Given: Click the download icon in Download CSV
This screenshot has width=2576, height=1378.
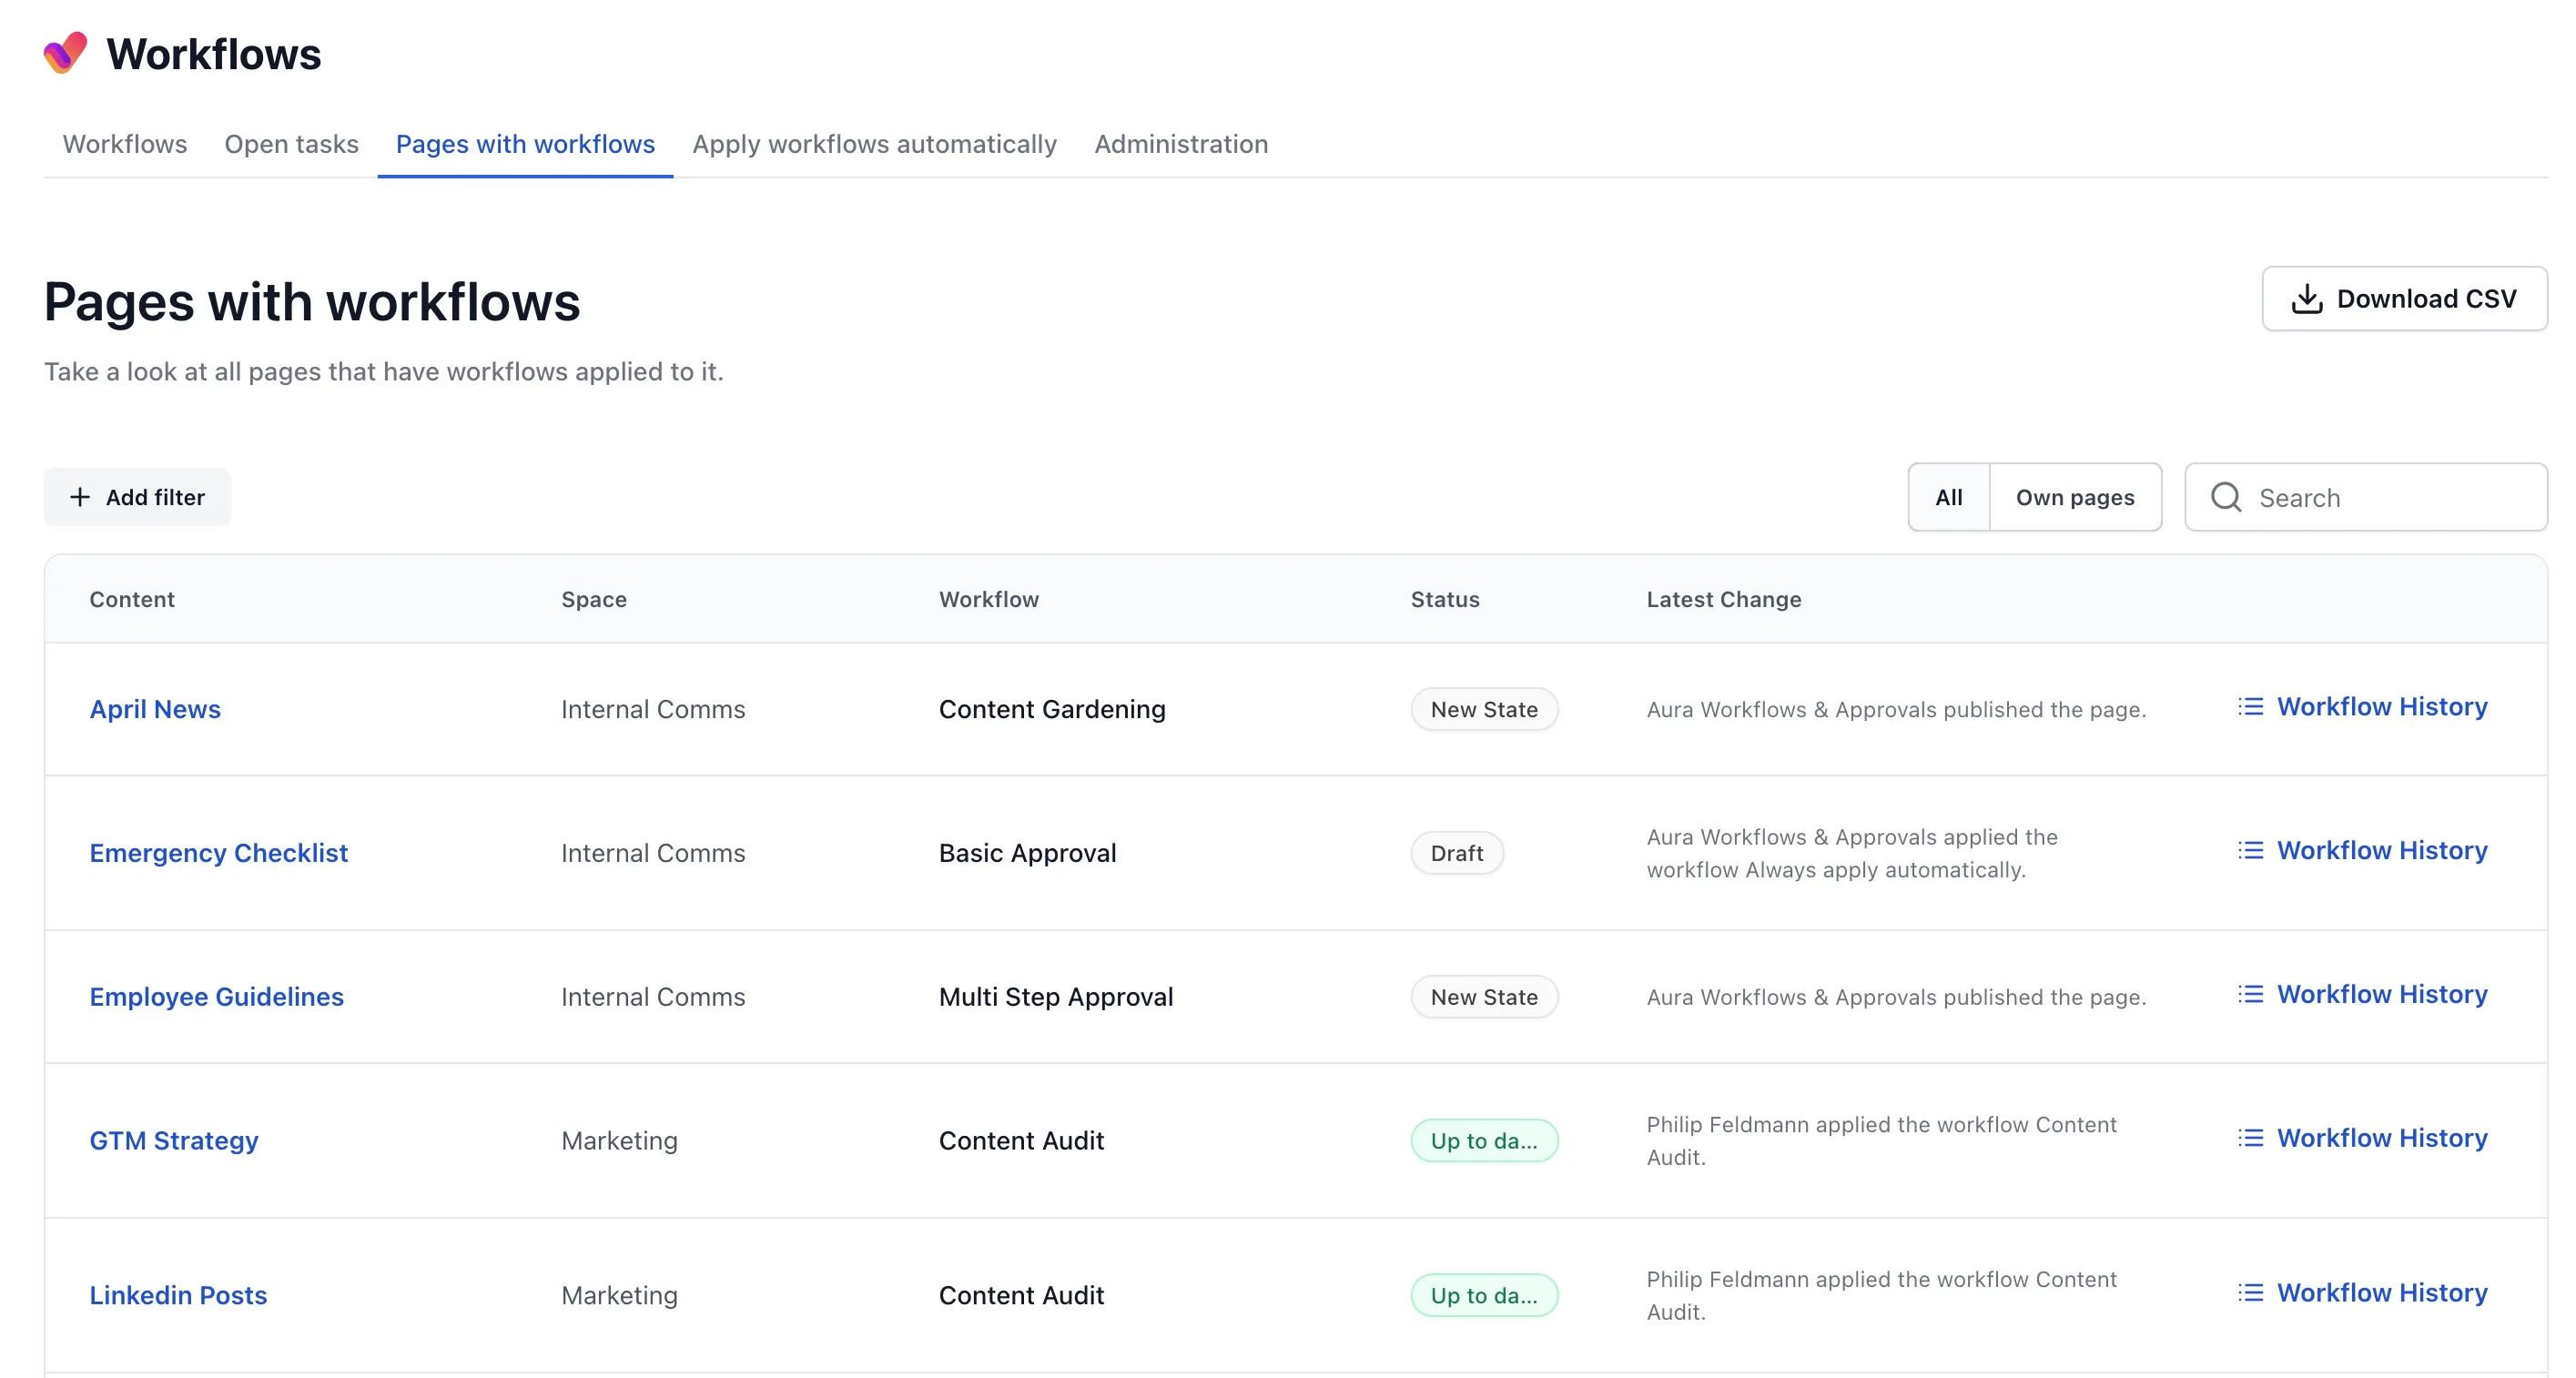Looking at the screenshot, I should pyautogui.click(x=2306, y=299).
